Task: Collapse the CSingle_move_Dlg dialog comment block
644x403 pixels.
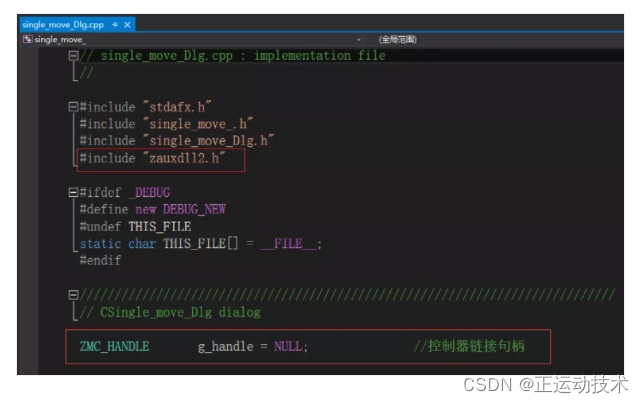Action: click(x=73, y=295)
